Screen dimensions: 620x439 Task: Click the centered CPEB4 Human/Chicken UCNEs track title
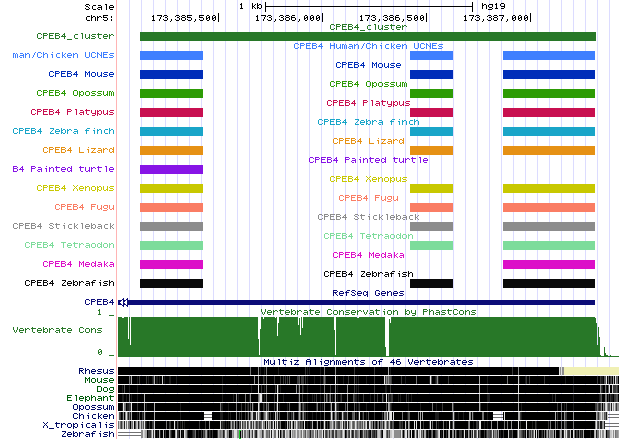366,46
